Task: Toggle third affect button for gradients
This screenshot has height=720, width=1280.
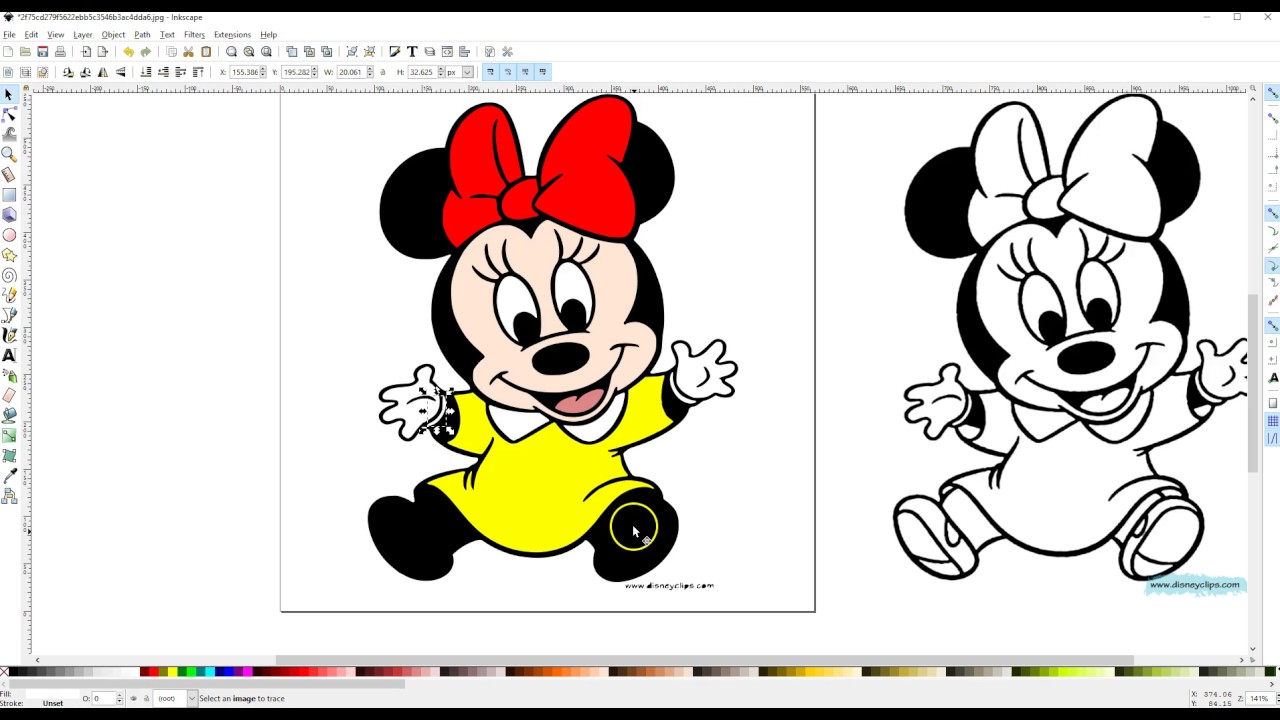Action: 525,72
